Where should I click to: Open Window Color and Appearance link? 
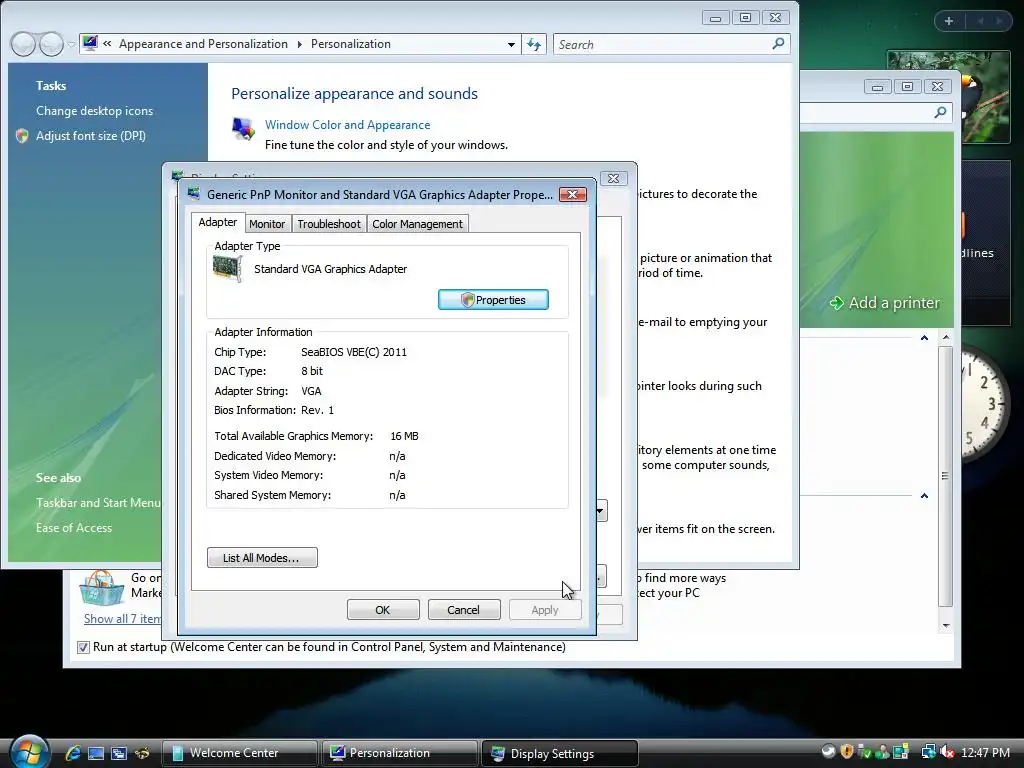pyautogui.click(x=347, y=125)
